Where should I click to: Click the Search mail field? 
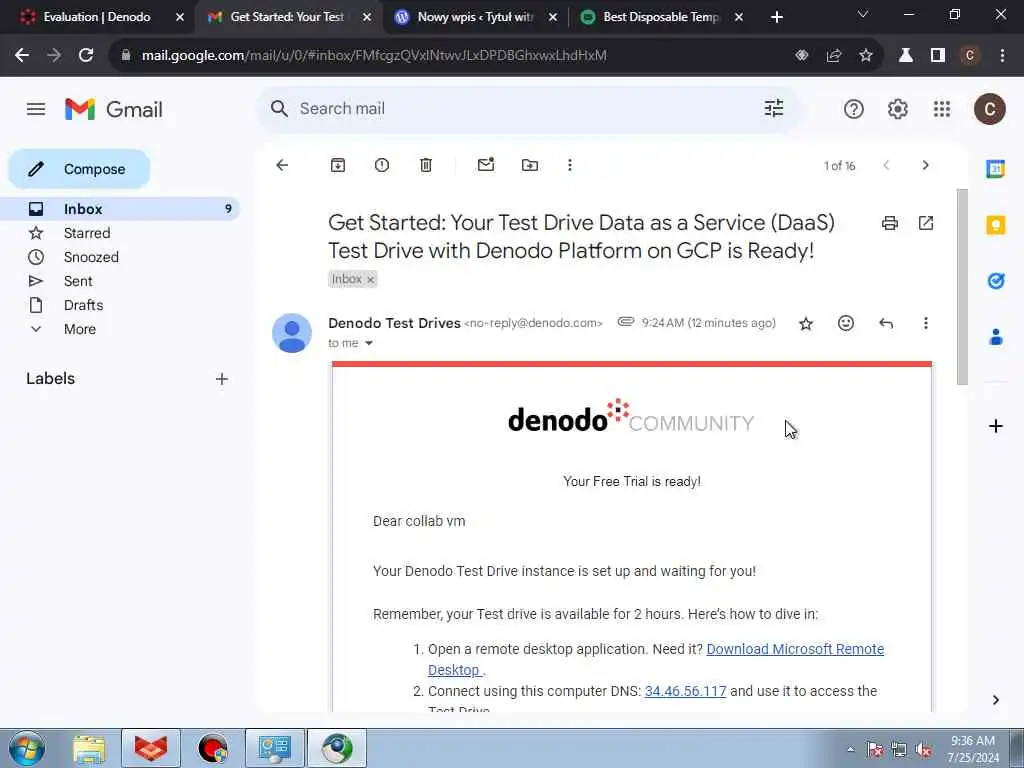click(x=526, y=109)
